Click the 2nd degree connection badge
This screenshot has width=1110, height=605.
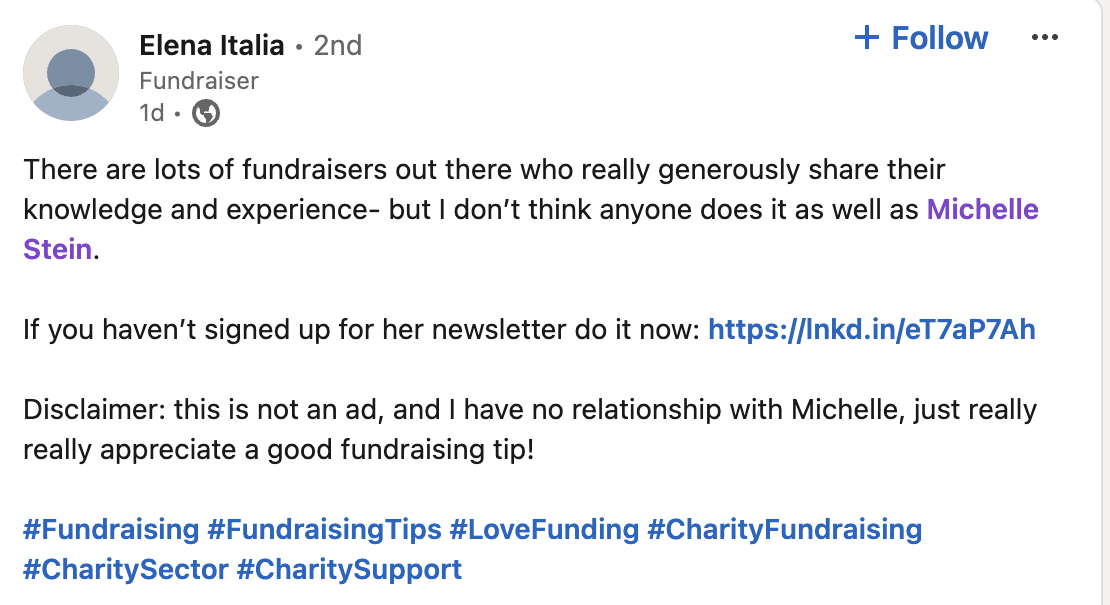pyautogui.click(x=338, y=45)
